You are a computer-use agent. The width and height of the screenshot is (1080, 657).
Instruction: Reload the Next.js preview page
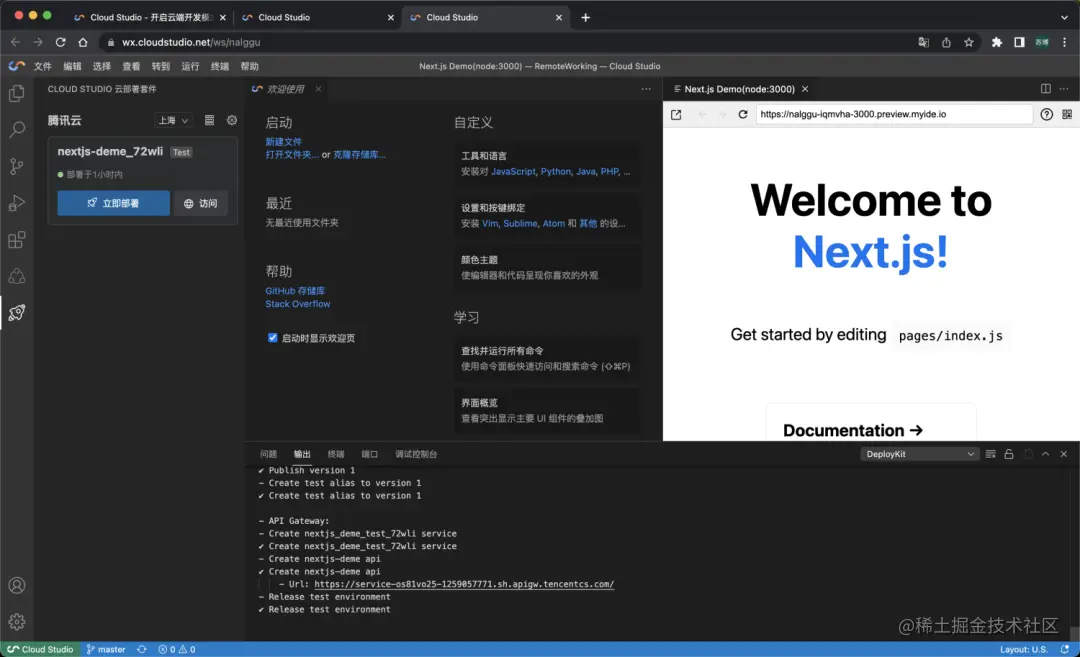click(x=742, y=114)
